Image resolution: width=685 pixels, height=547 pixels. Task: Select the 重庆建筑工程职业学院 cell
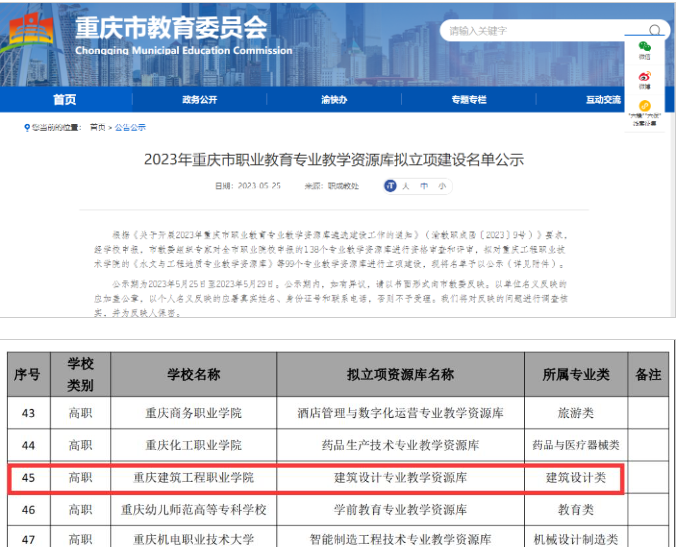click(194, 478)
